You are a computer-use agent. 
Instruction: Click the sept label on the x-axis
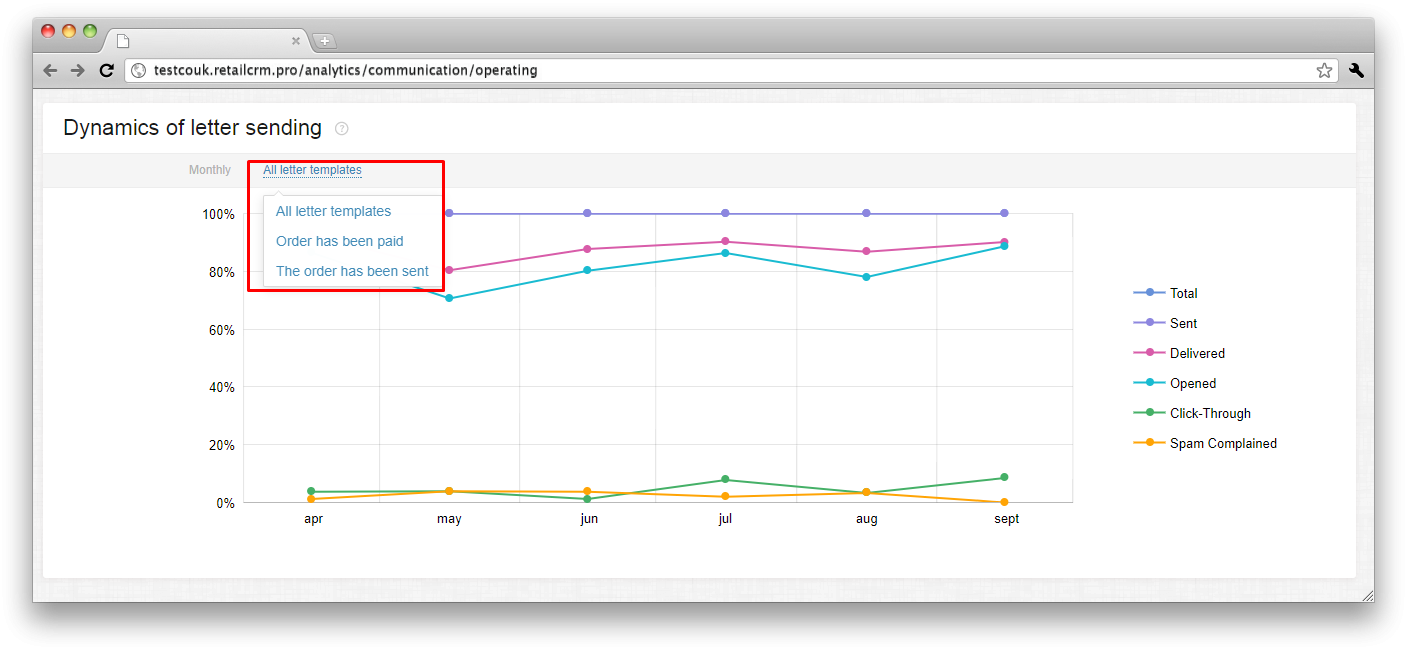1007,519
